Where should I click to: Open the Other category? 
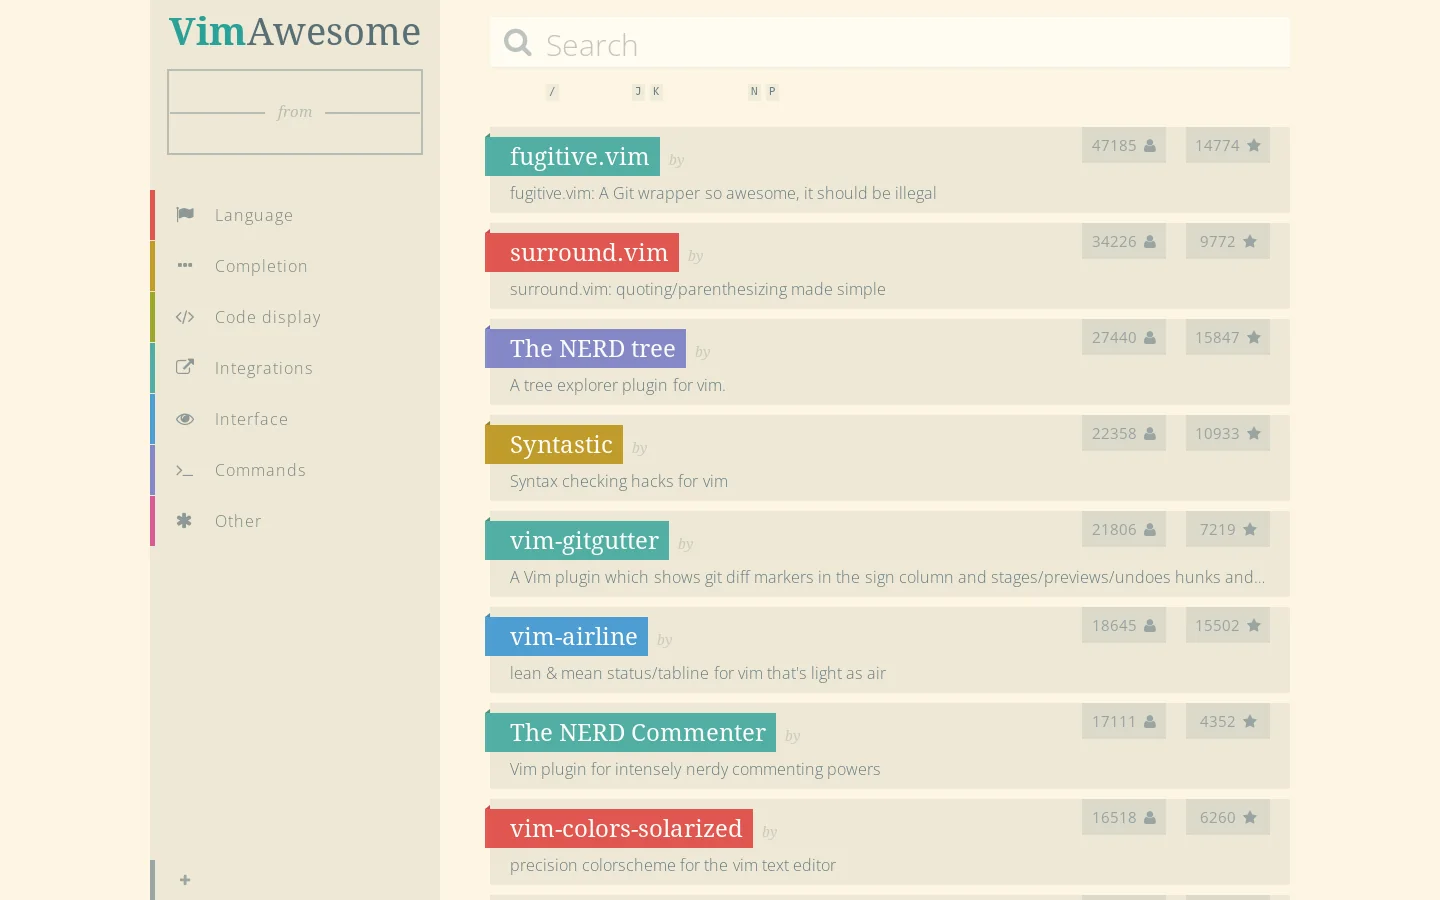pyautogui.click(x=295, y=521)
